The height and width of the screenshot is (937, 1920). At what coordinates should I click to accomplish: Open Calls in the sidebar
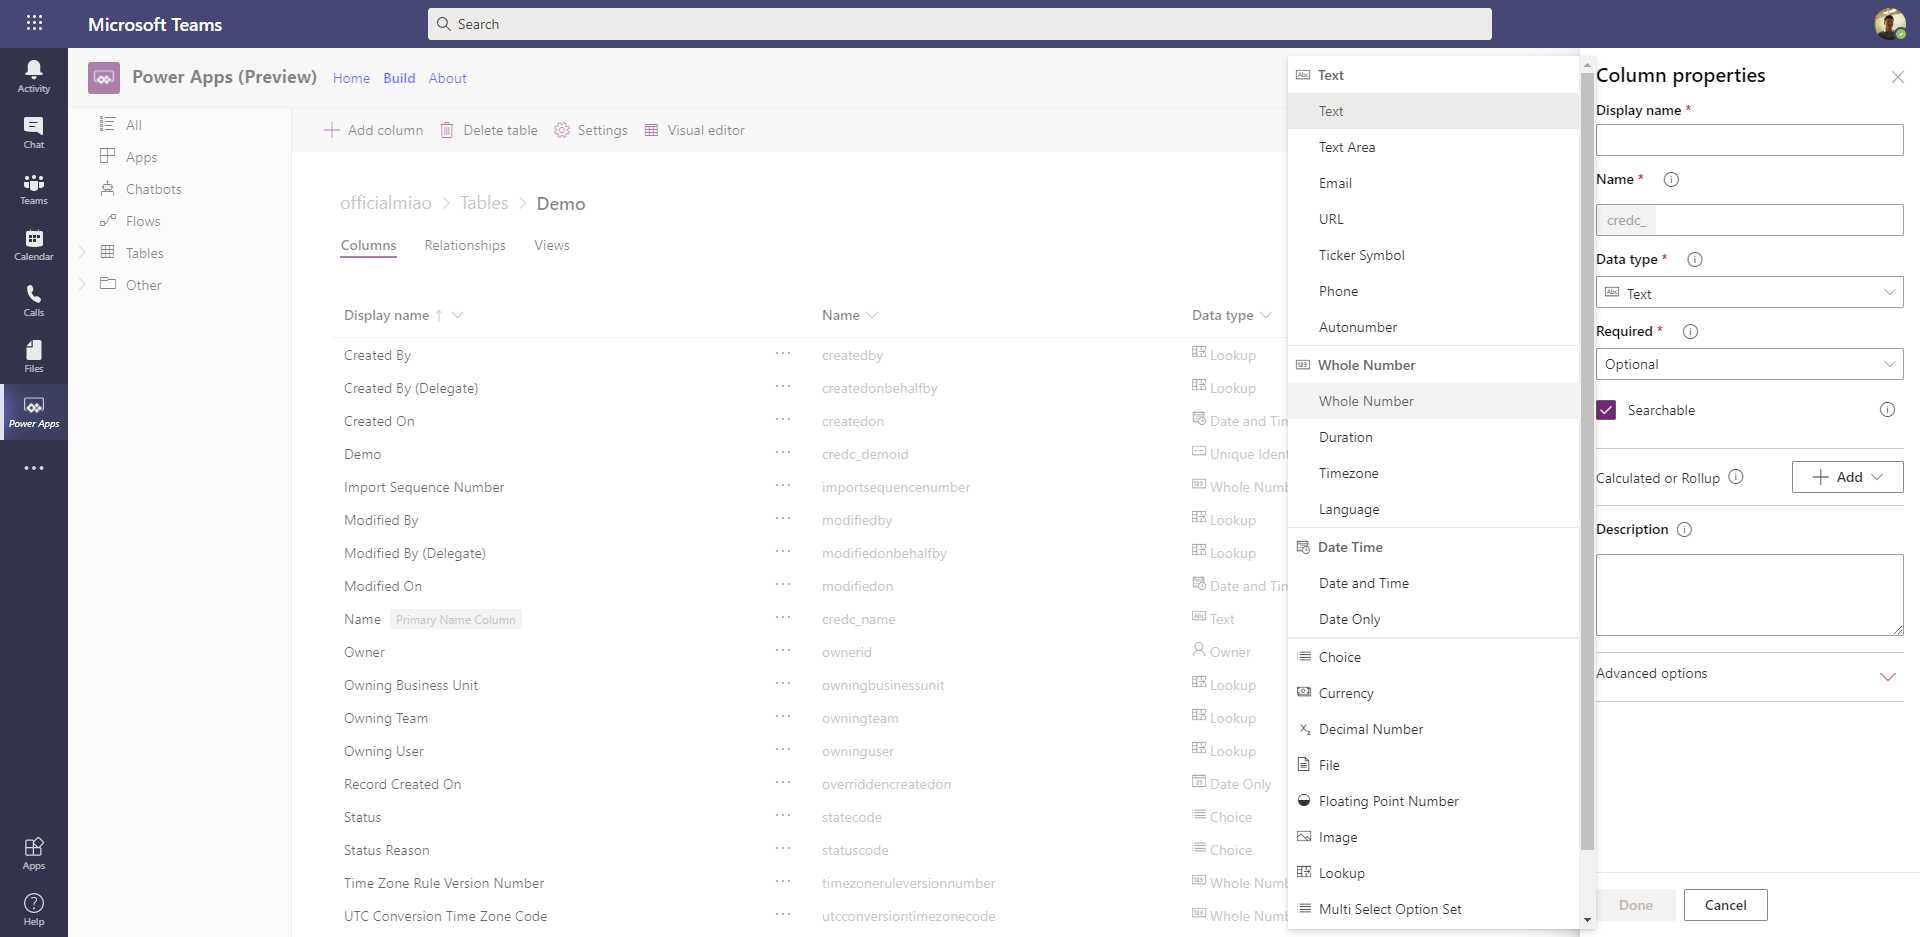(34, 300)
